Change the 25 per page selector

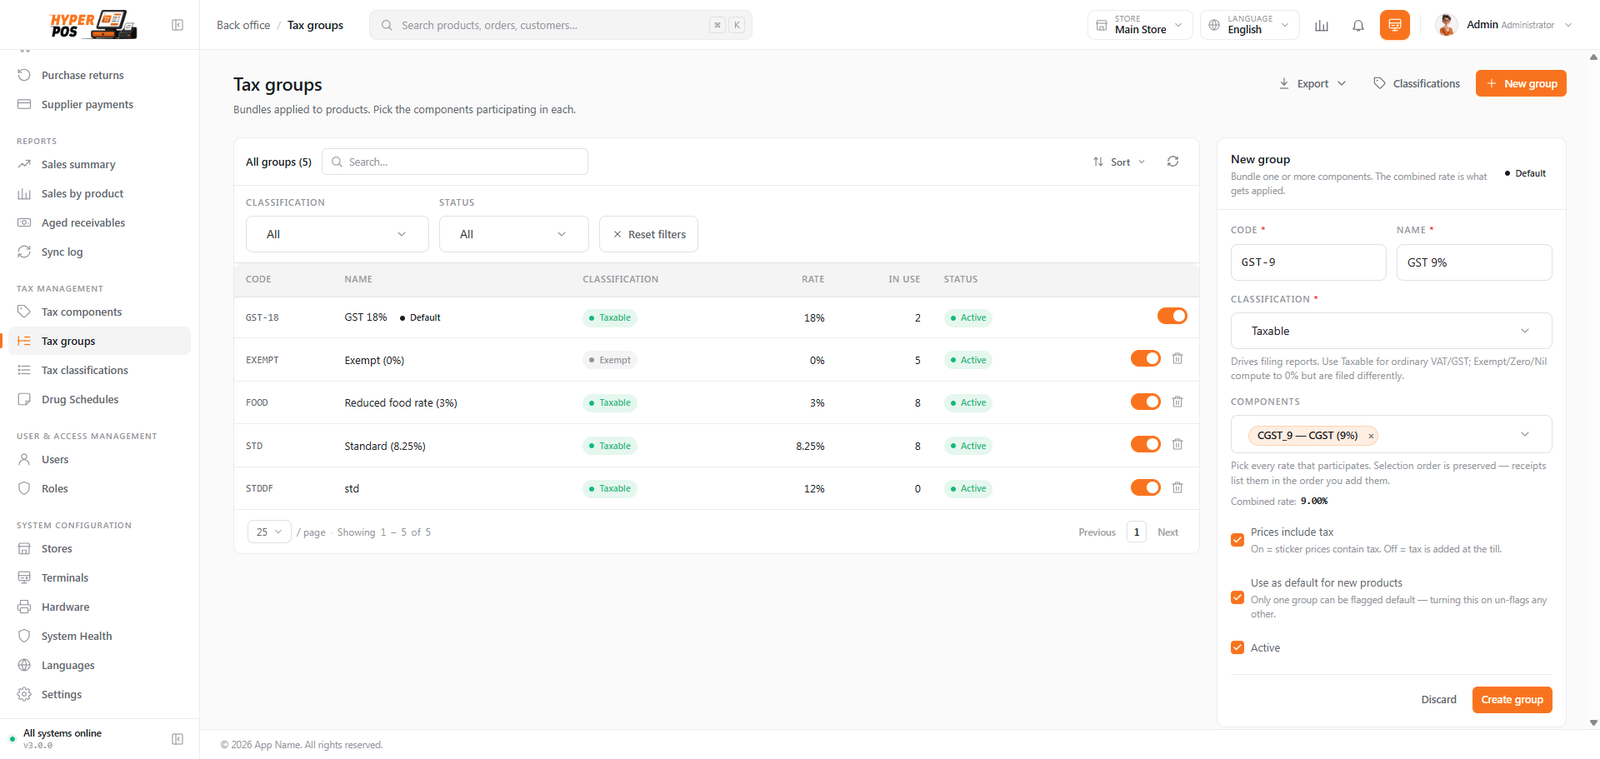(x=269, y=532)
